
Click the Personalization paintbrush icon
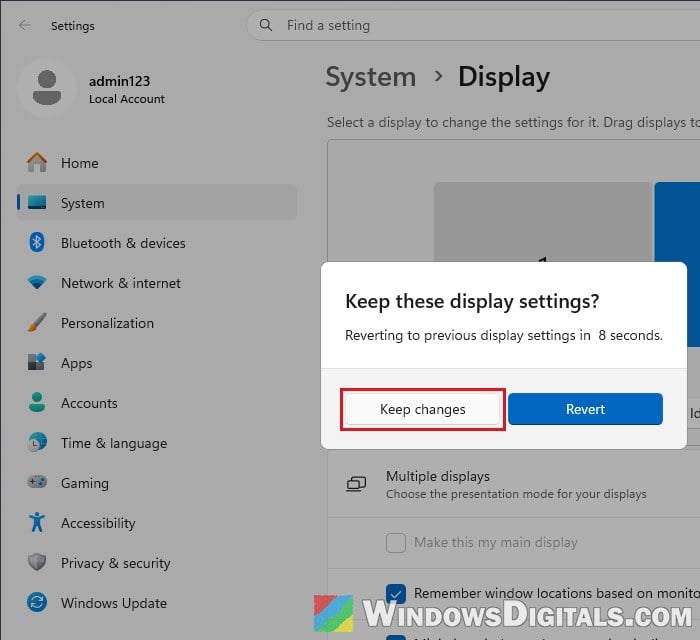point(37,322)
